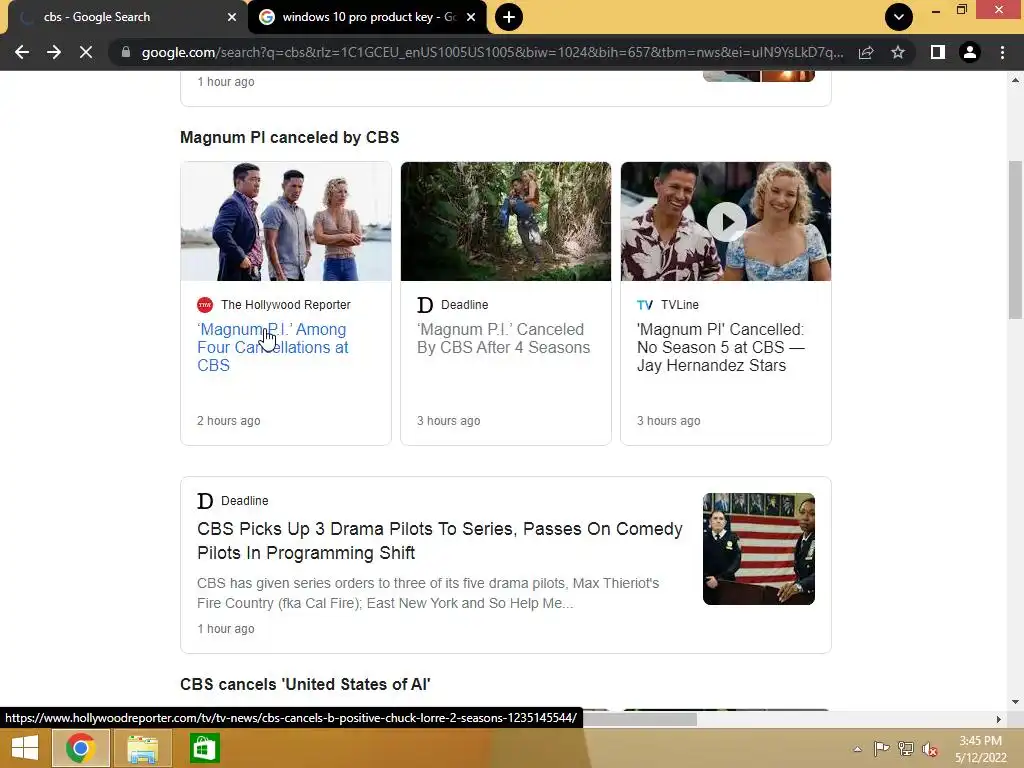Click the CBS cancels 'United States of Al' heading
The image size is (1024, 768).
pos(305,684)
